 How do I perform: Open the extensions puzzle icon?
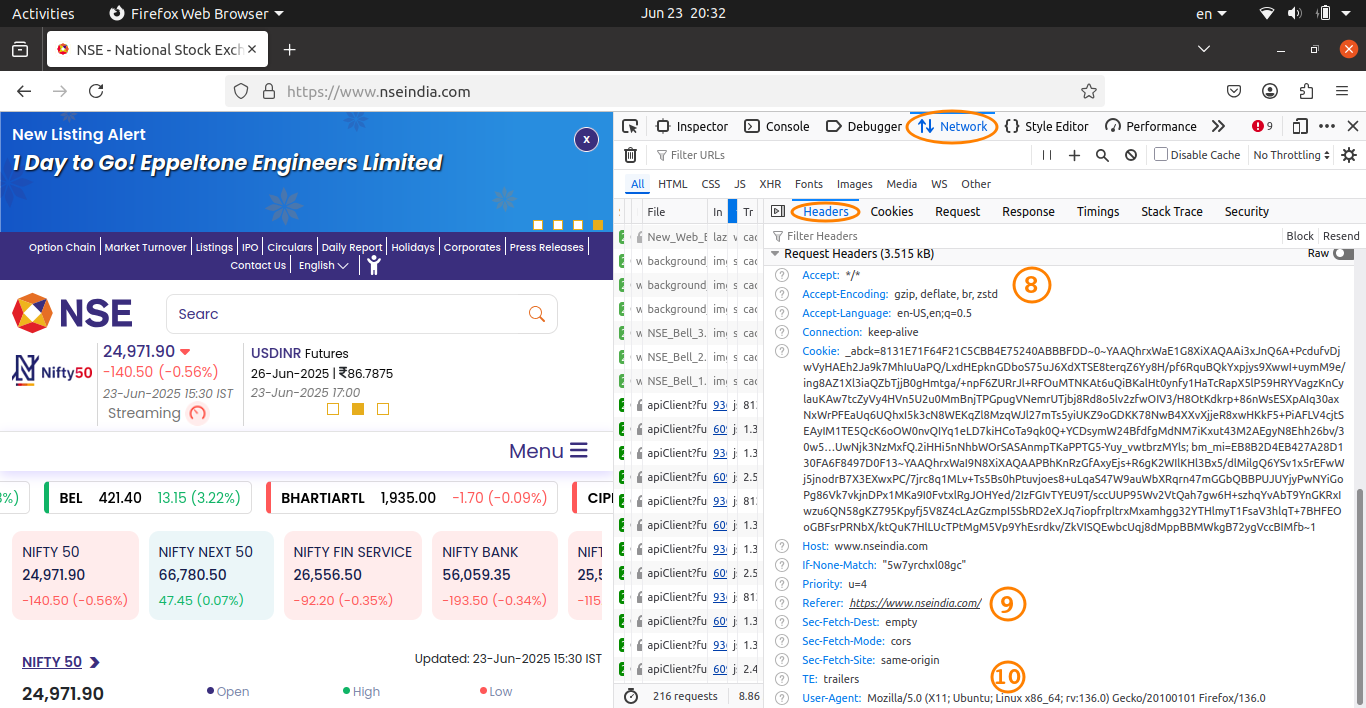(x=1306, y=91)
